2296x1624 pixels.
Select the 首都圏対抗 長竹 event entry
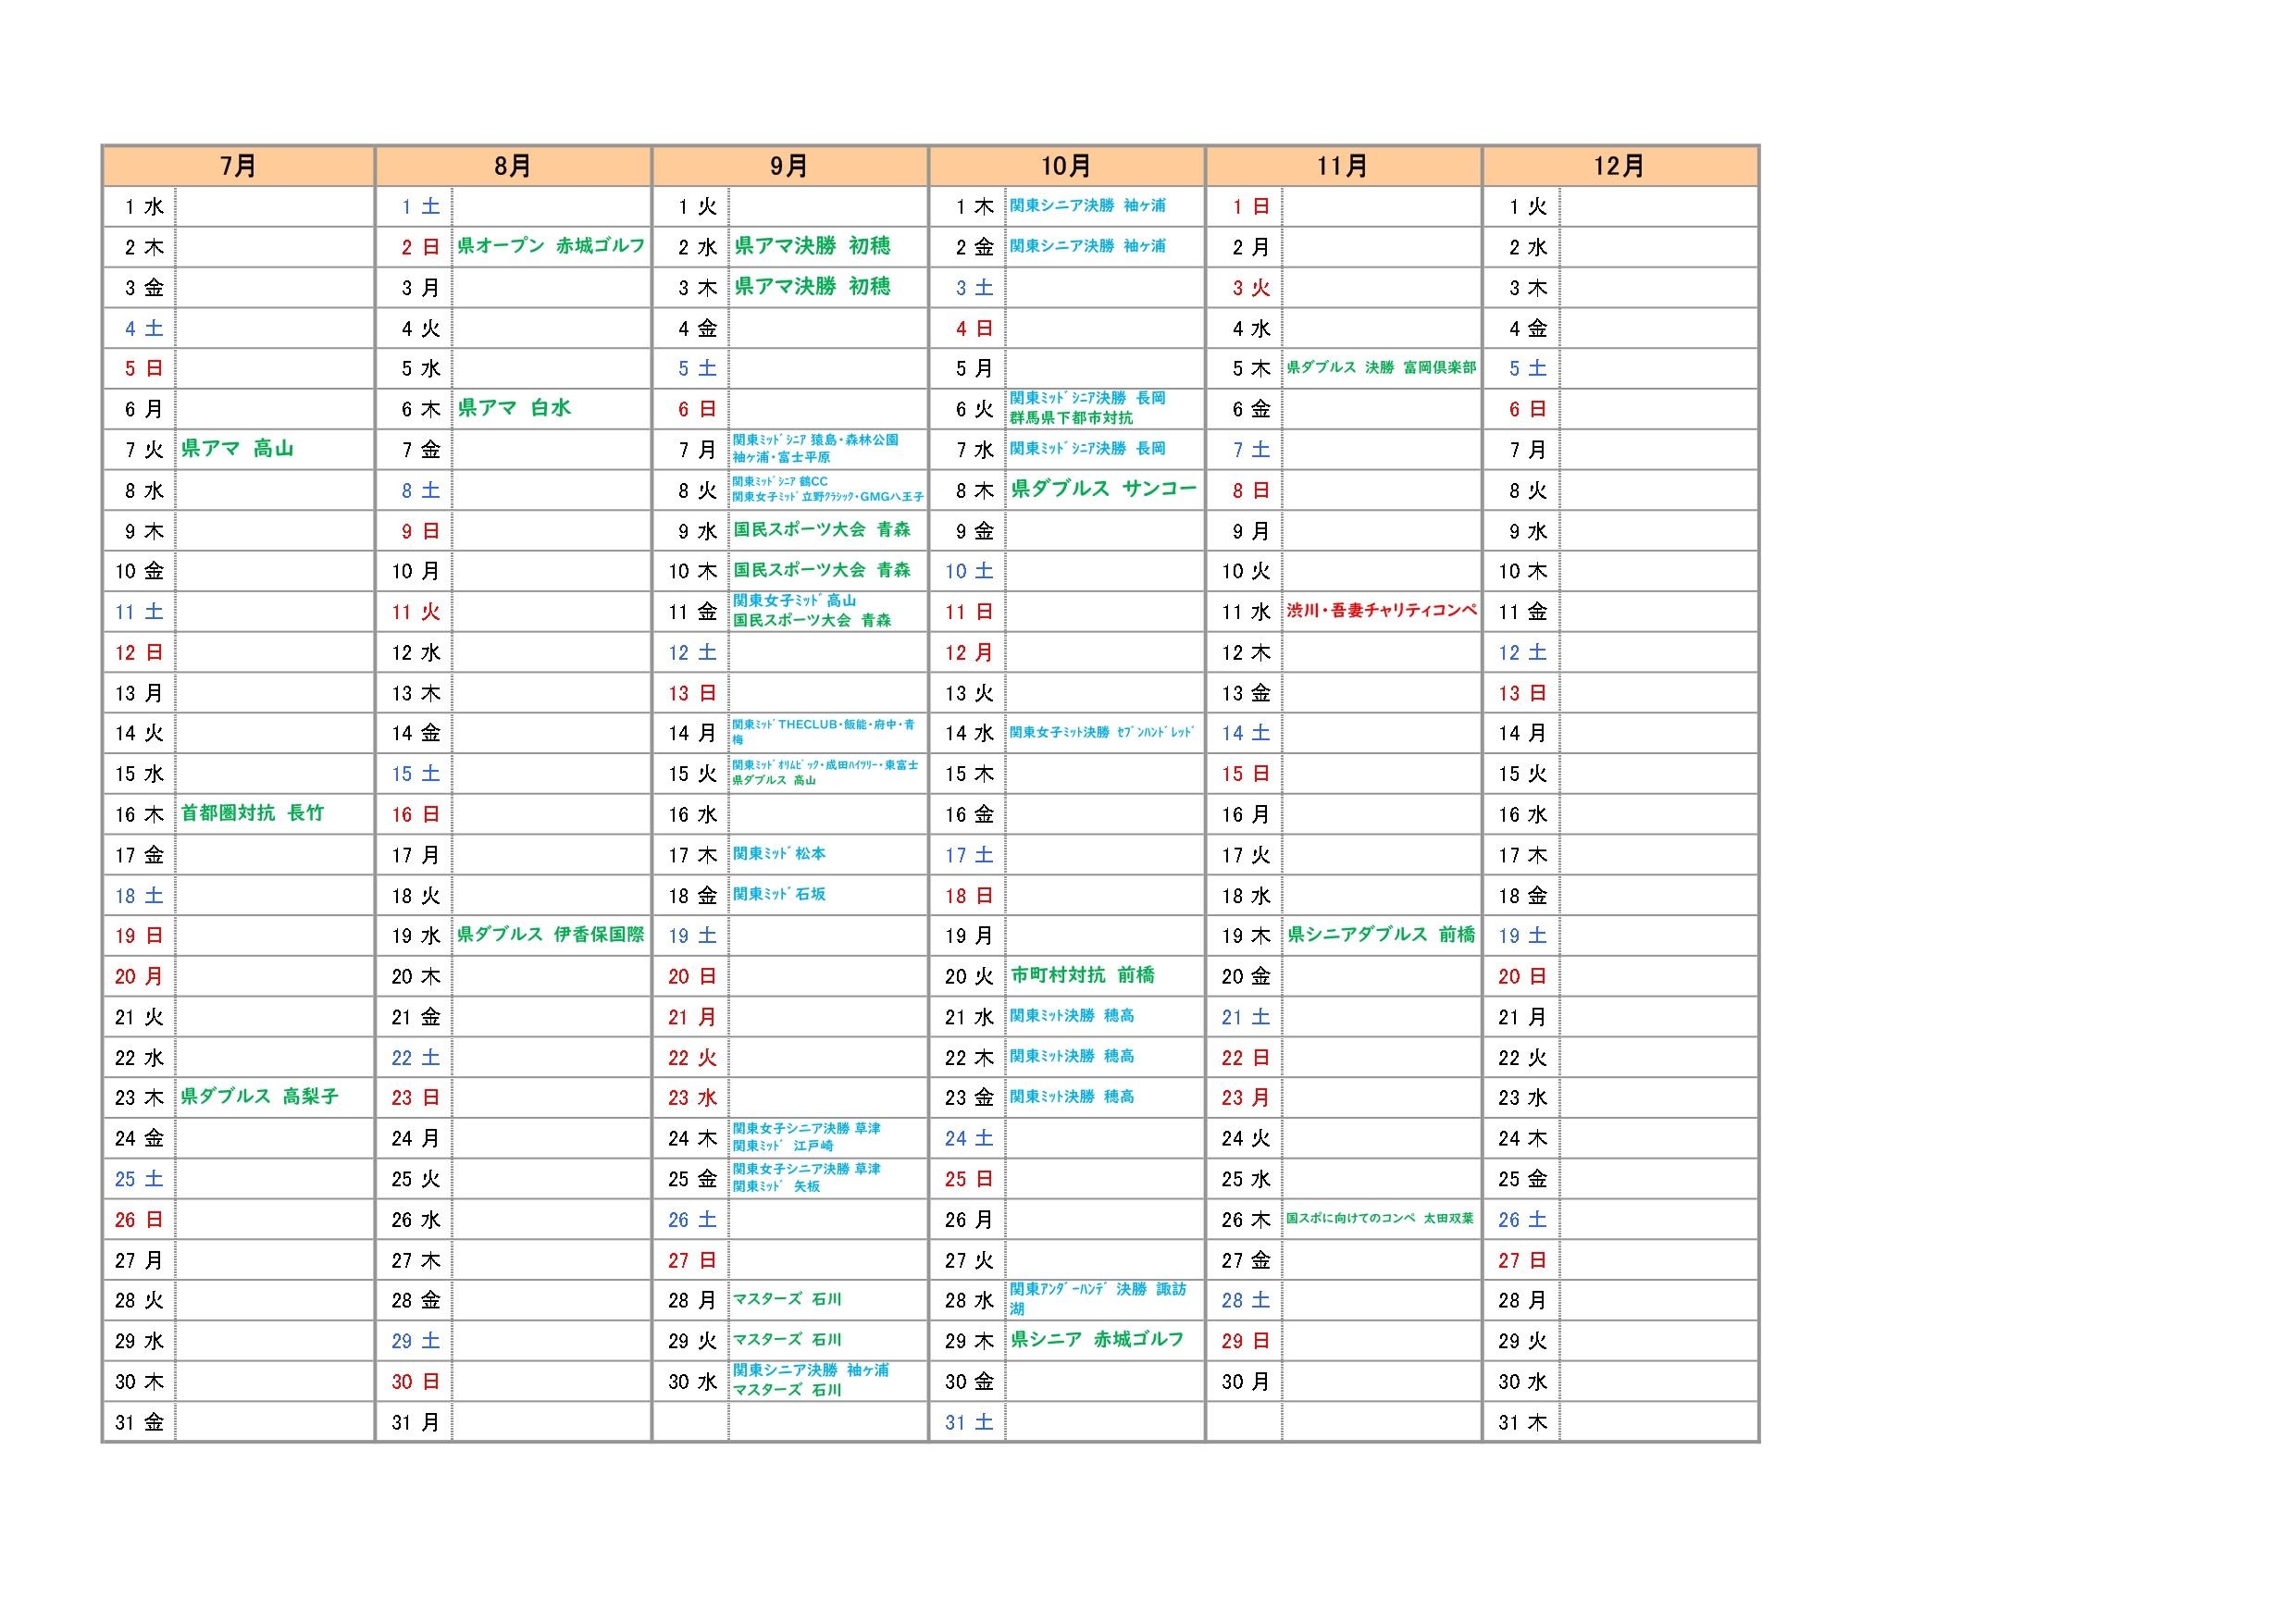252,813
